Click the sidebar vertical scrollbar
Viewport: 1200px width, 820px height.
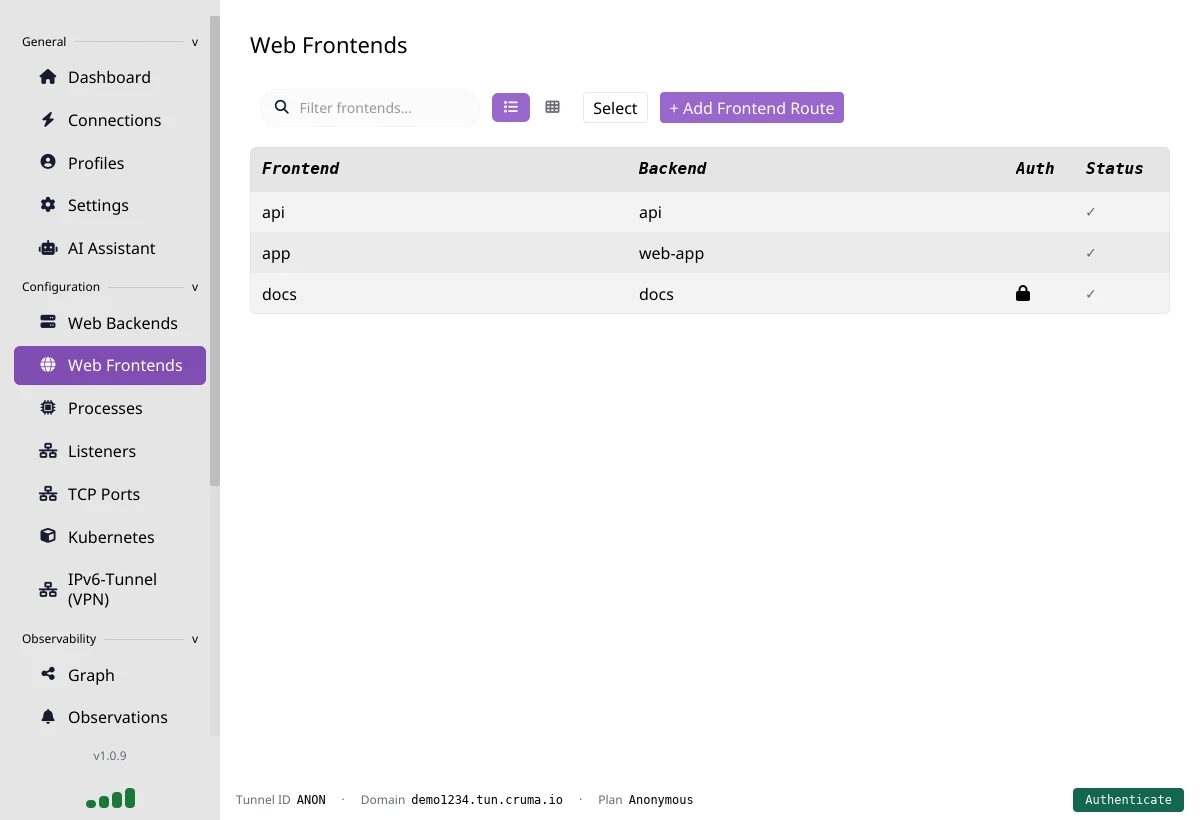(x=214, y=250)
